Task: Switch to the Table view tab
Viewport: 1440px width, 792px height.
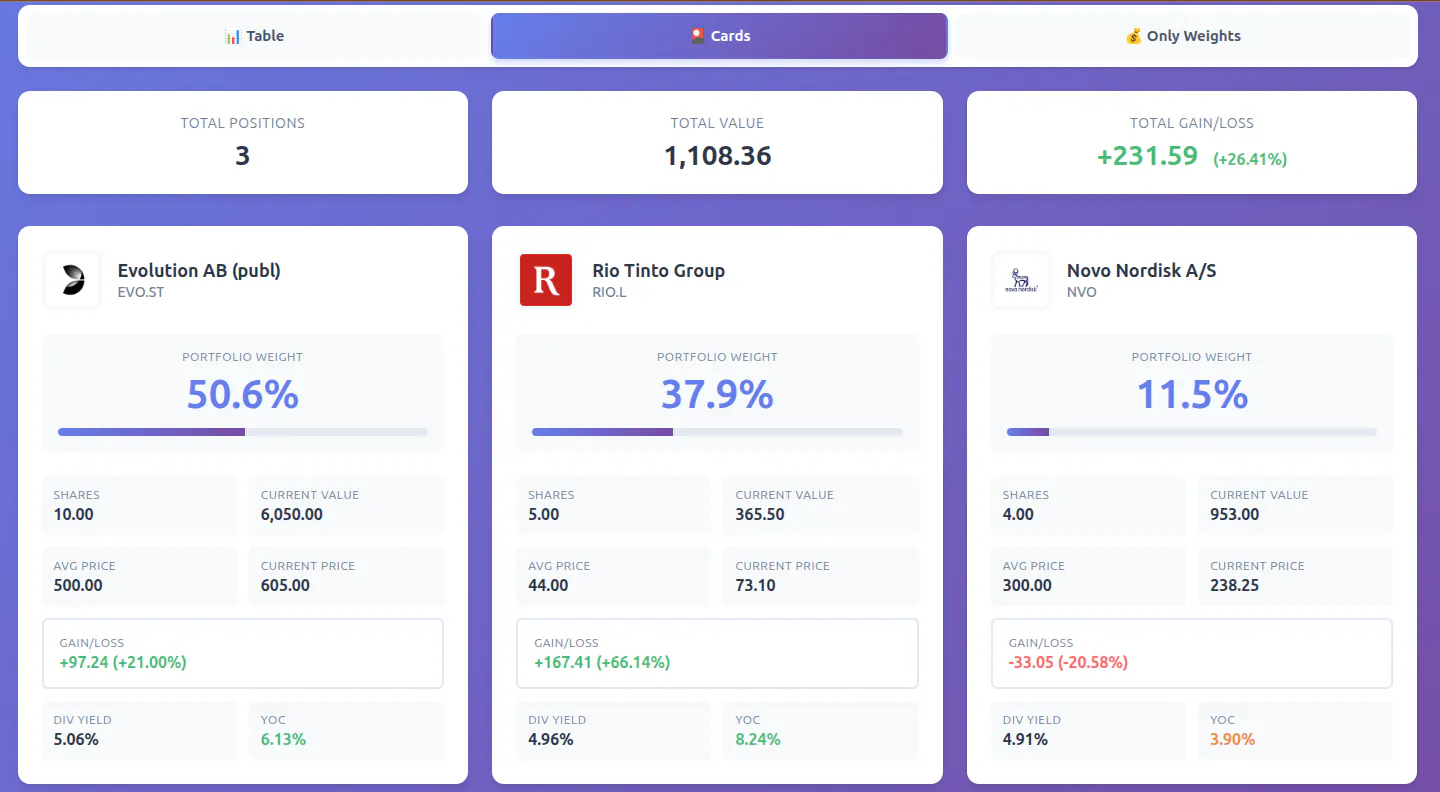Action: (255, 36)
